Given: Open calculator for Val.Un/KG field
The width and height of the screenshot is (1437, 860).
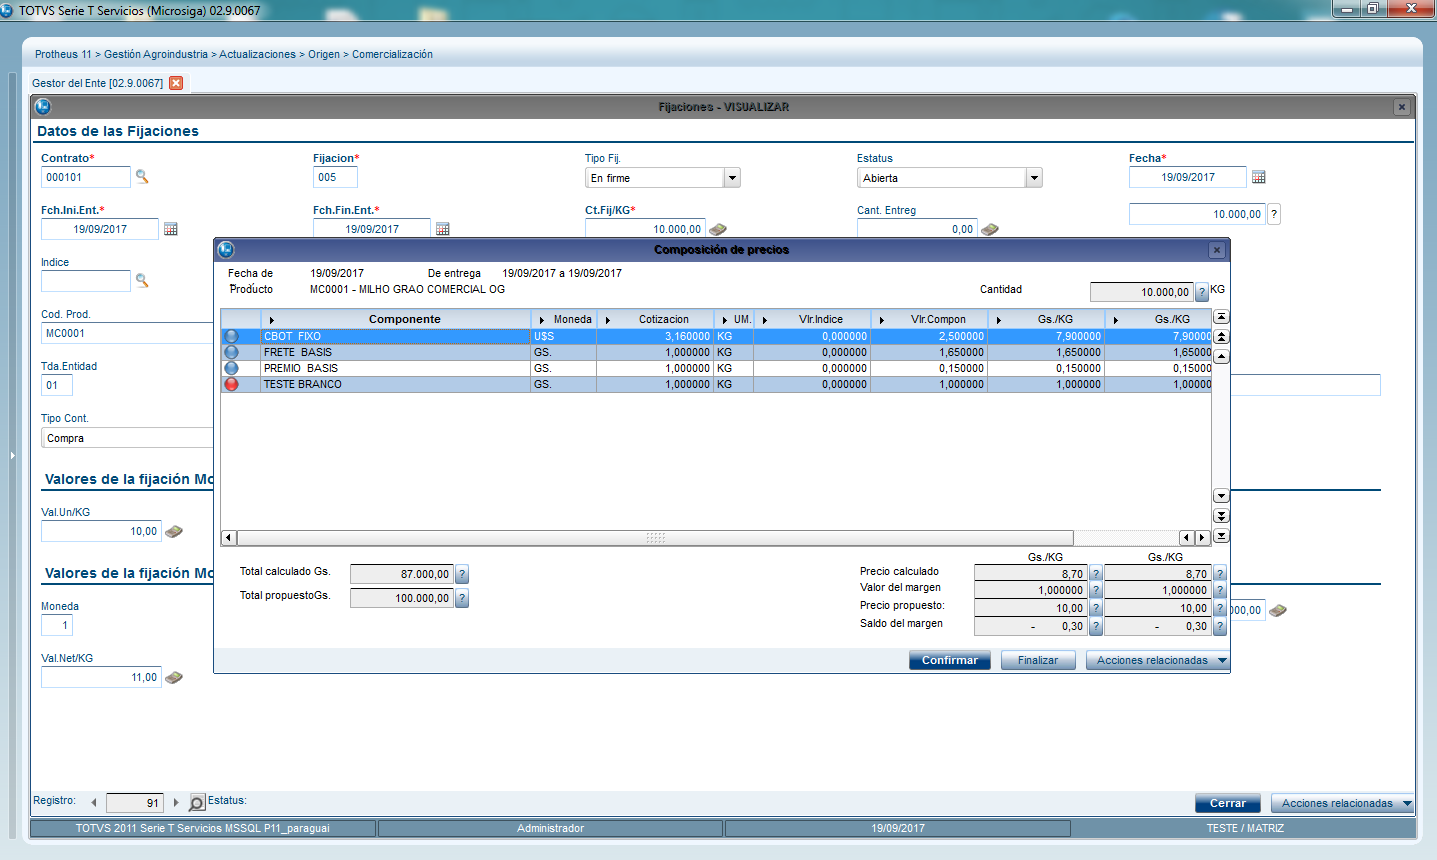Looking at the screenshot, I should point(174,532).
